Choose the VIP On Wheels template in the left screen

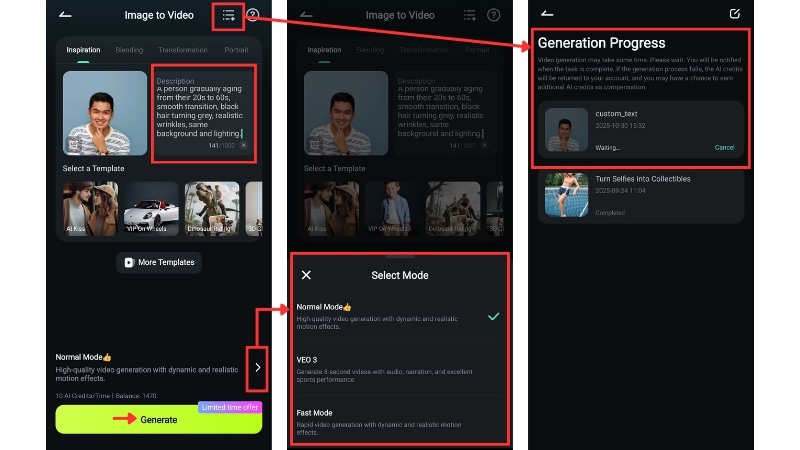click(151, 209)
